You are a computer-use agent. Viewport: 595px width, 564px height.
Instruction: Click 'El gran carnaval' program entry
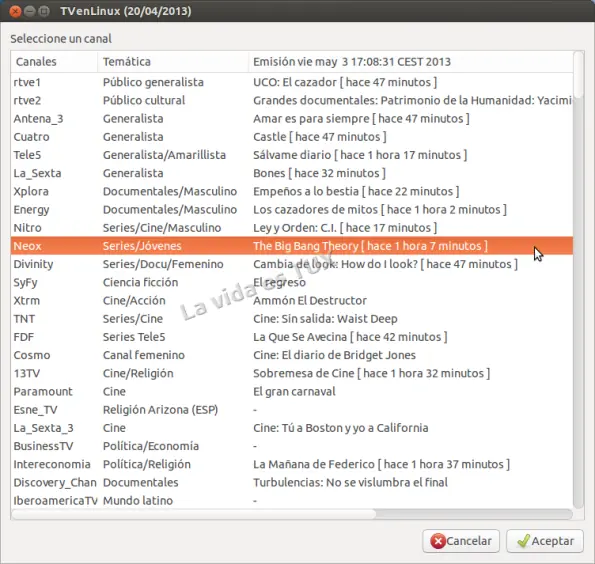pos(294,392)
